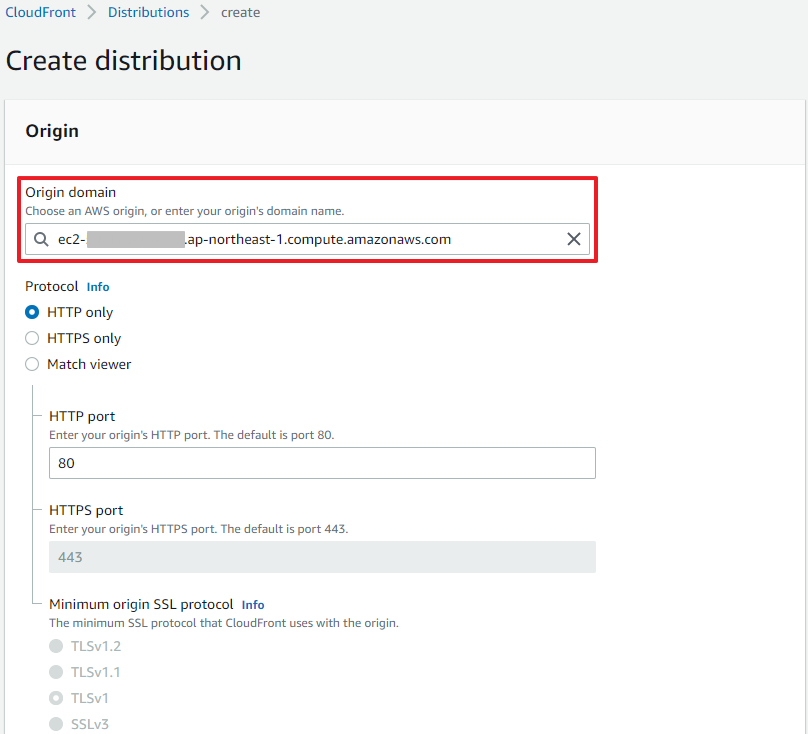Click the 'default is port 443' description
The width and height of the screenshot is (808, 734).
(x=198, y=529)
